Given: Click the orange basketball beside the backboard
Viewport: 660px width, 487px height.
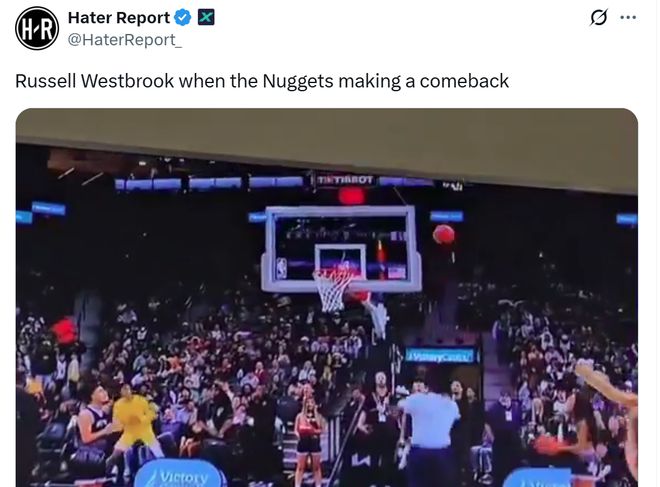Looking at the screenshot, I should (444, 234).
